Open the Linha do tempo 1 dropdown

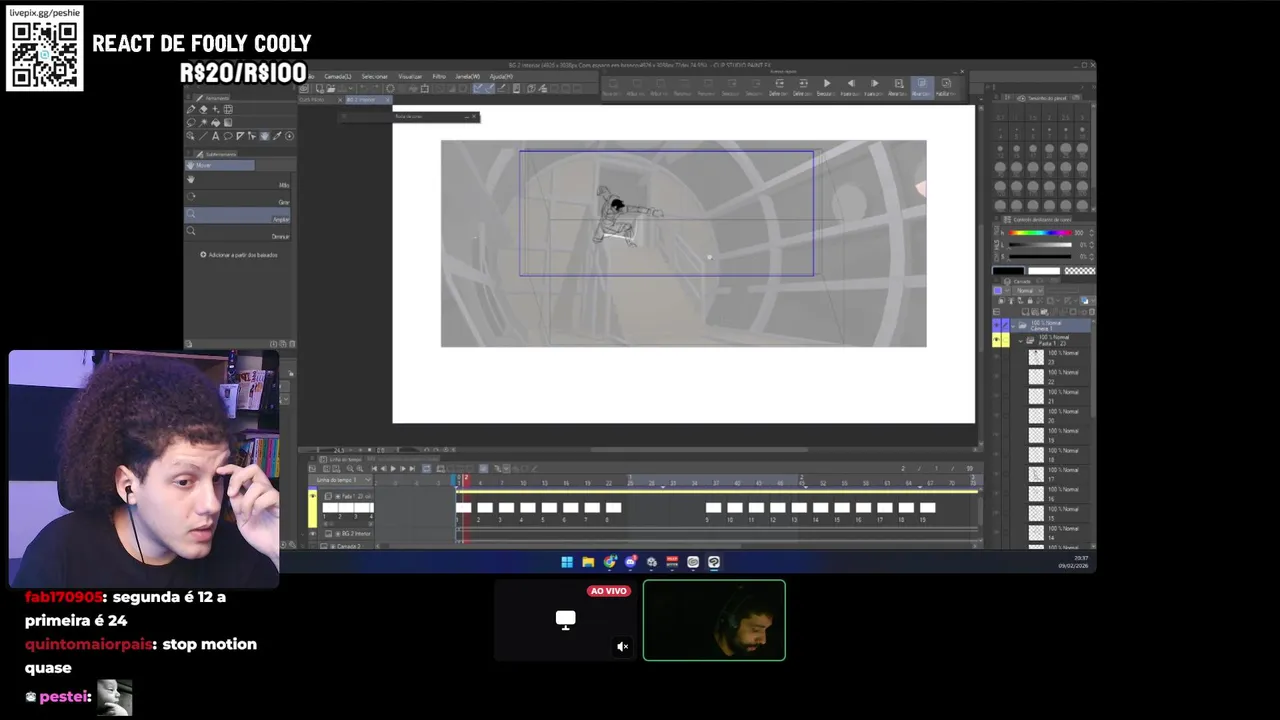[340, 480]
